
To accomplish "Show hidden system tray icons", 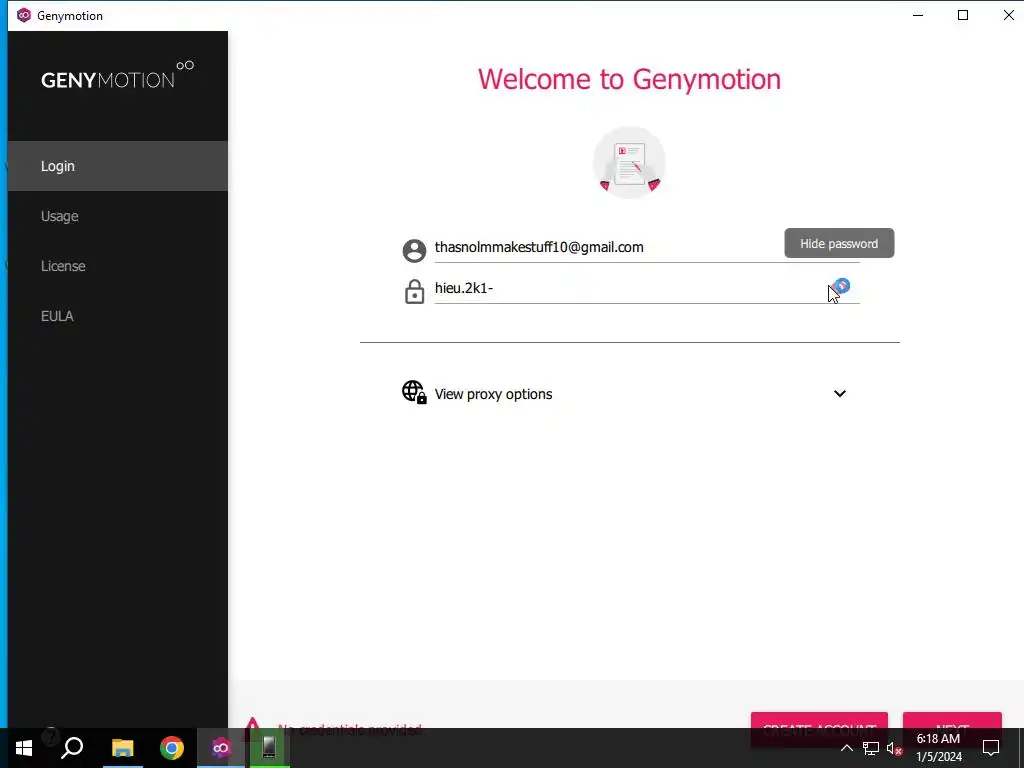I will pyautogui.click(x=846, y=748).
